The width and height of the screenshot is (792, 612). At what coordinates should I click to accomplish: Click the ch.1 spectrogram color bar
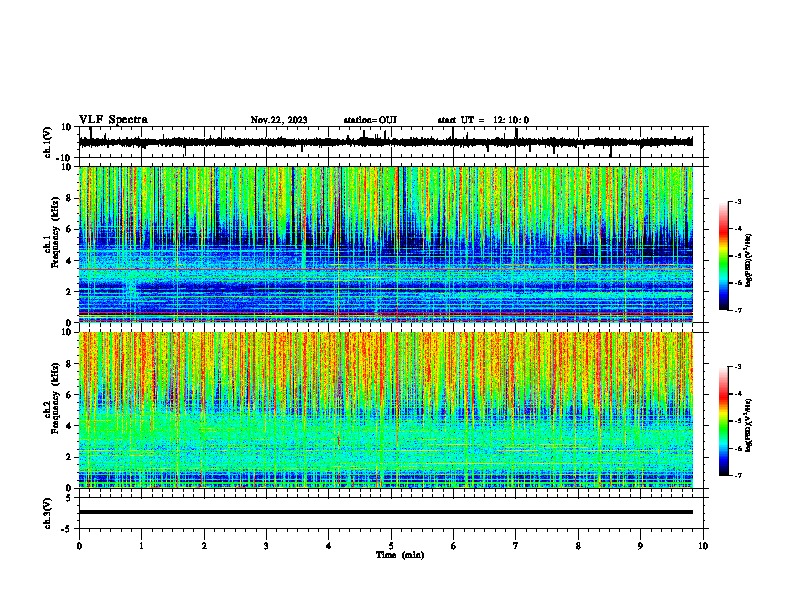click(723, 256)
